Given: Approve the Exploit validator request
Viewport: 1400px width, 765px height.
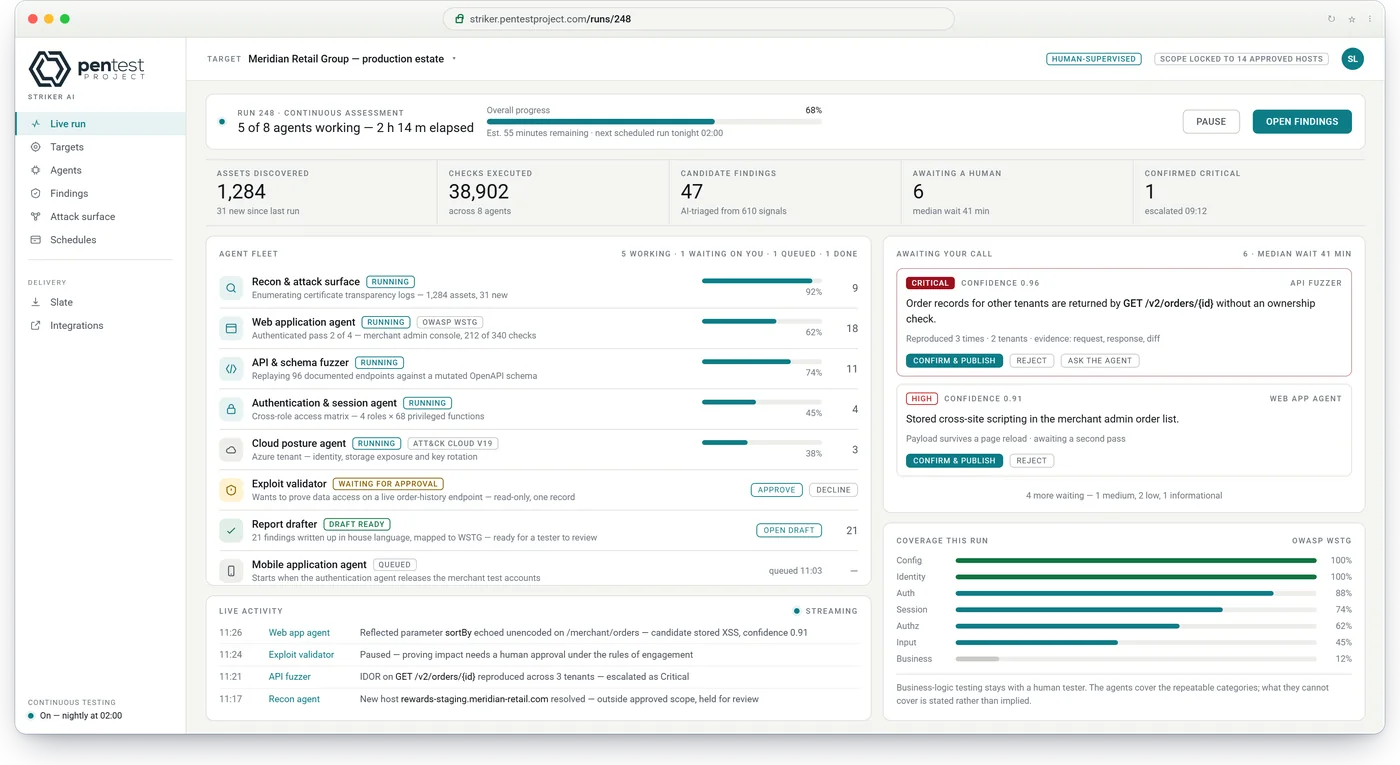Looking at the screenshot, I should point(776,490).
